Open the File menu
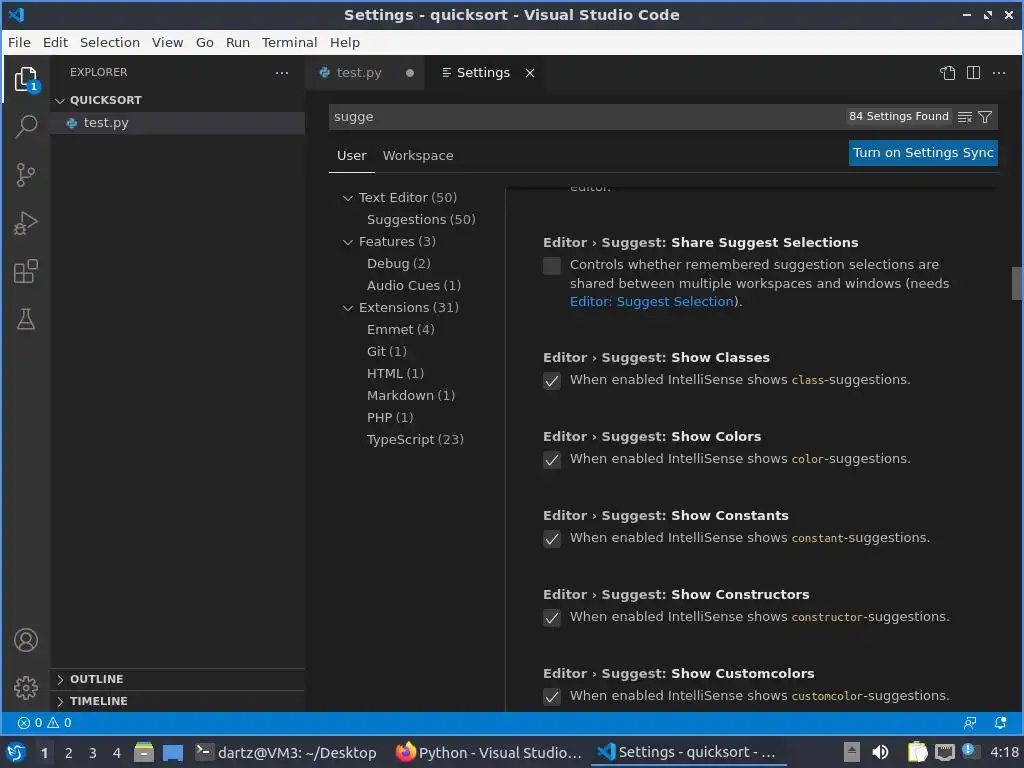1024x768 pixels. (x=19, y=42)
